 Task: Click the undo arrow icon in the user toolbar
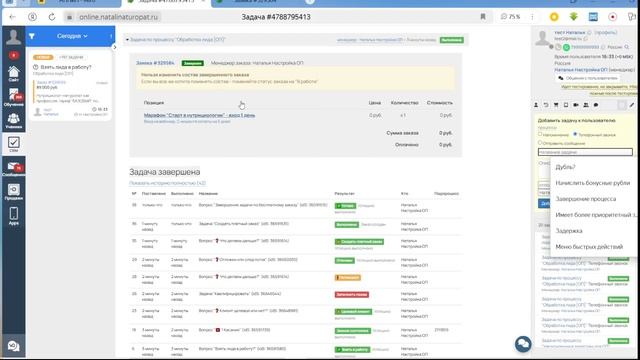coord(546,105)
